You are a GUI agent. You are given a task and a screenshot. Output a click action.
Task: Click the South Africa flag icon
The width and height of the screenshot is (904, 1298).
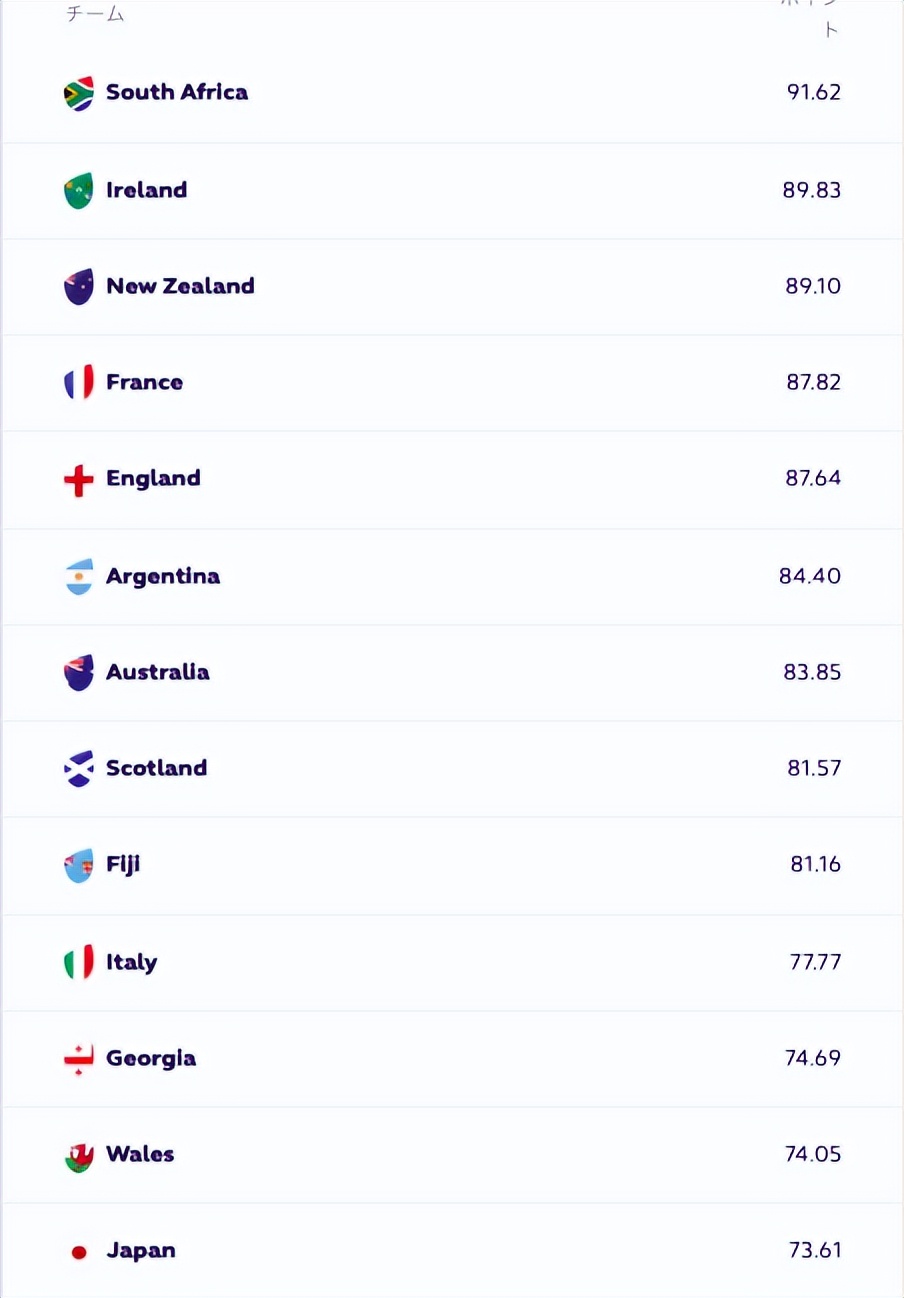tap(79, 93)
